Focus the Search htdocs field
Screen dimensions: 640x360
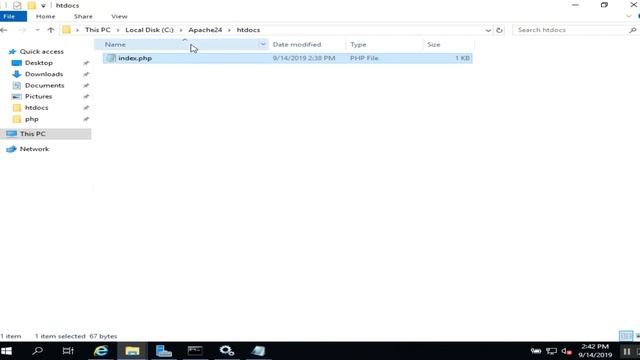[570, 30]
